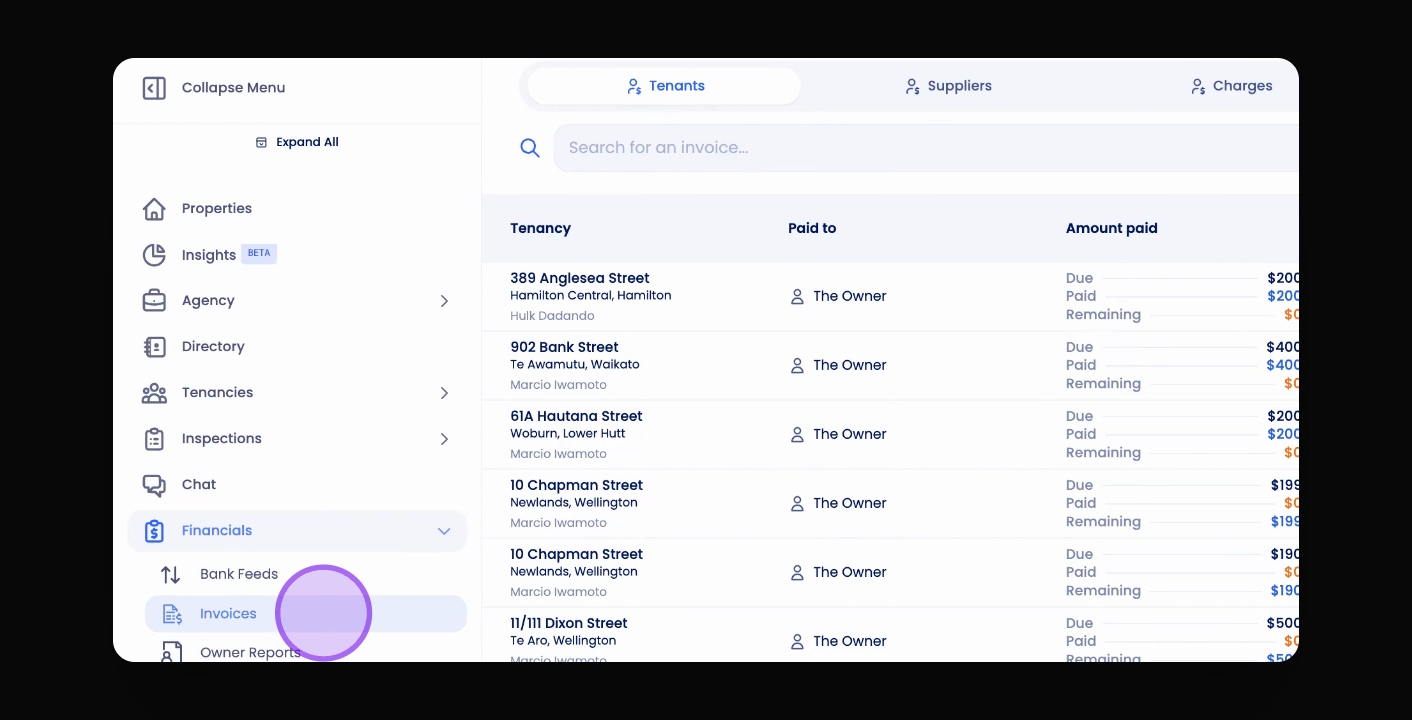Click the Collapse Menu sidebar icon
The image size is (1412, 720).
point(154,88)
